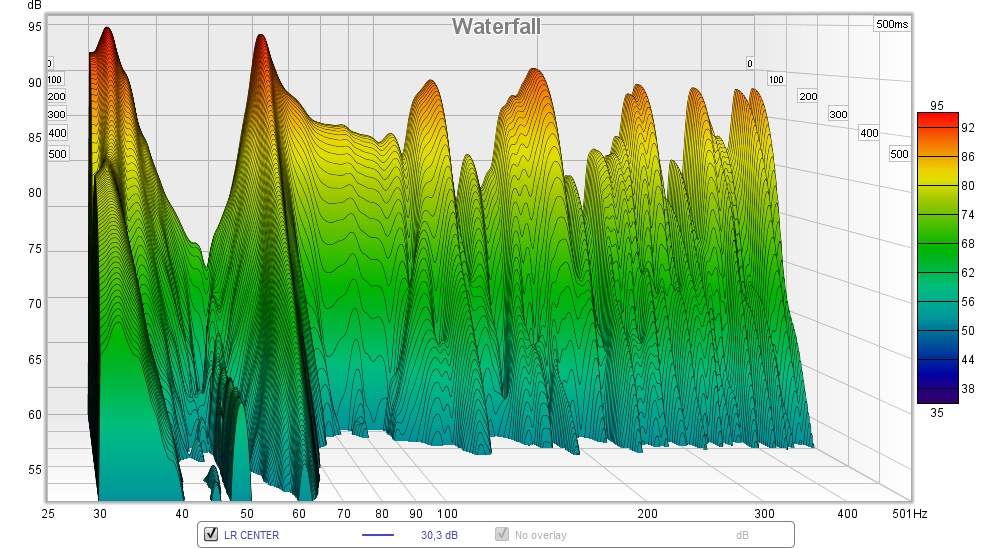The image size is (993, 549).
Task: Click the 100 Hz frequency axis label
Action: pyautogui.click(x=447, y=514)
